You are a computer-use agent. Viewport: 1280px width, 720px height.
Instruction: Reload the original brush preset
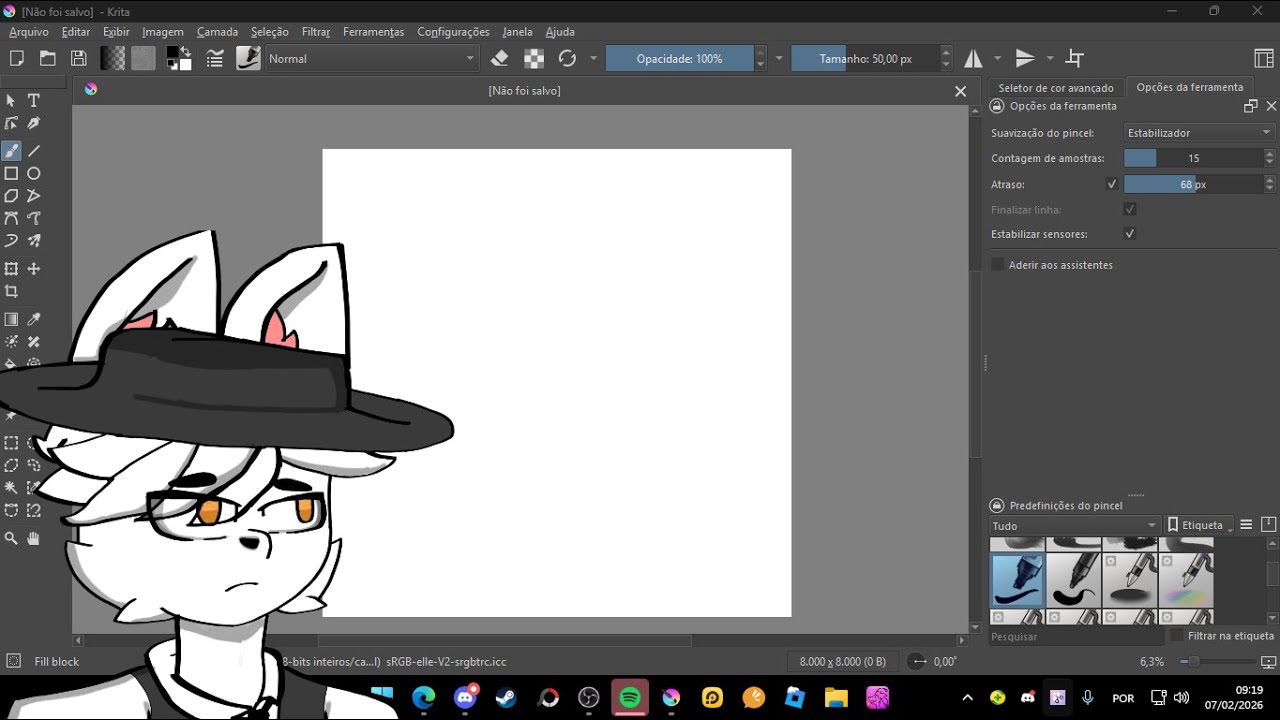tap(567, 59)
